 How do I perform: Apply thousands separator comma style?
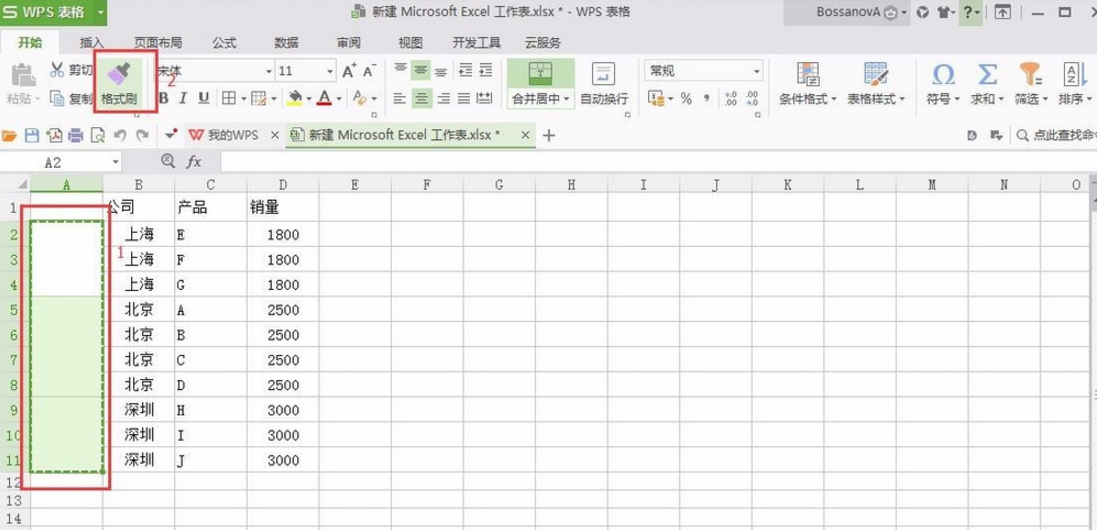[x=707, y=99]
